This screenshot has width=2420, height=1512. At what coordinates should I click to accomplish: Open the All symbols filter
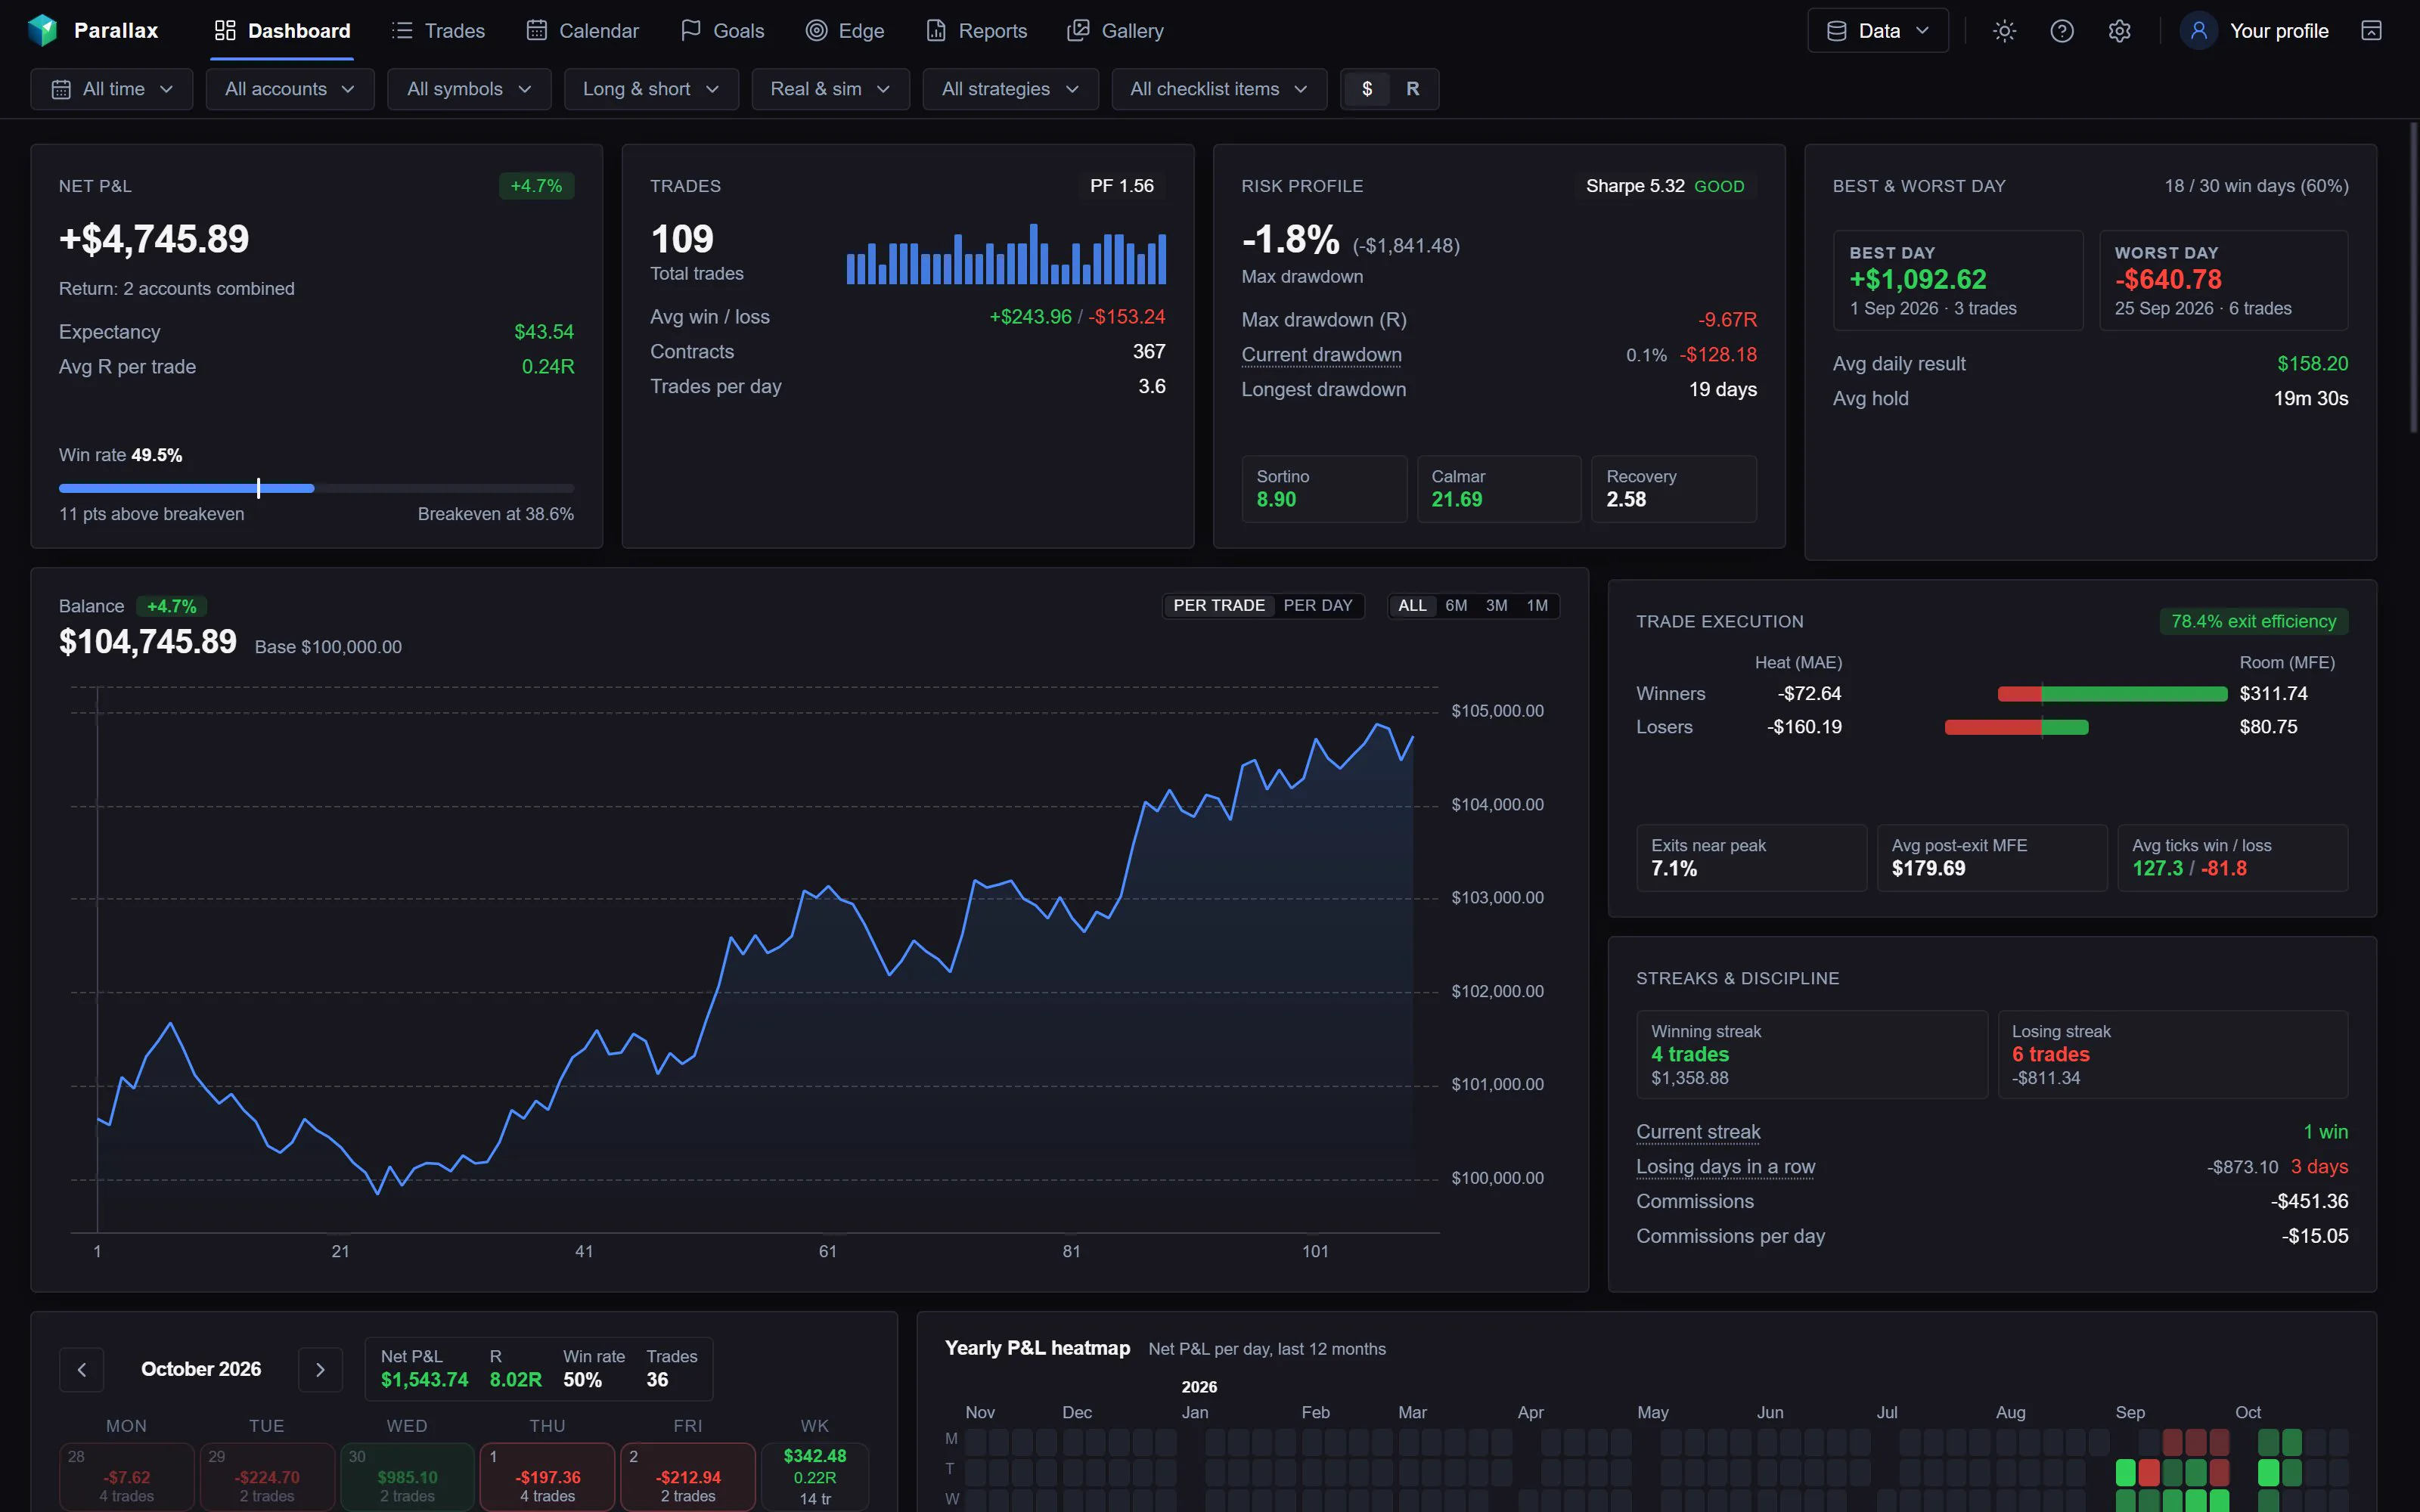coord(469,89)
